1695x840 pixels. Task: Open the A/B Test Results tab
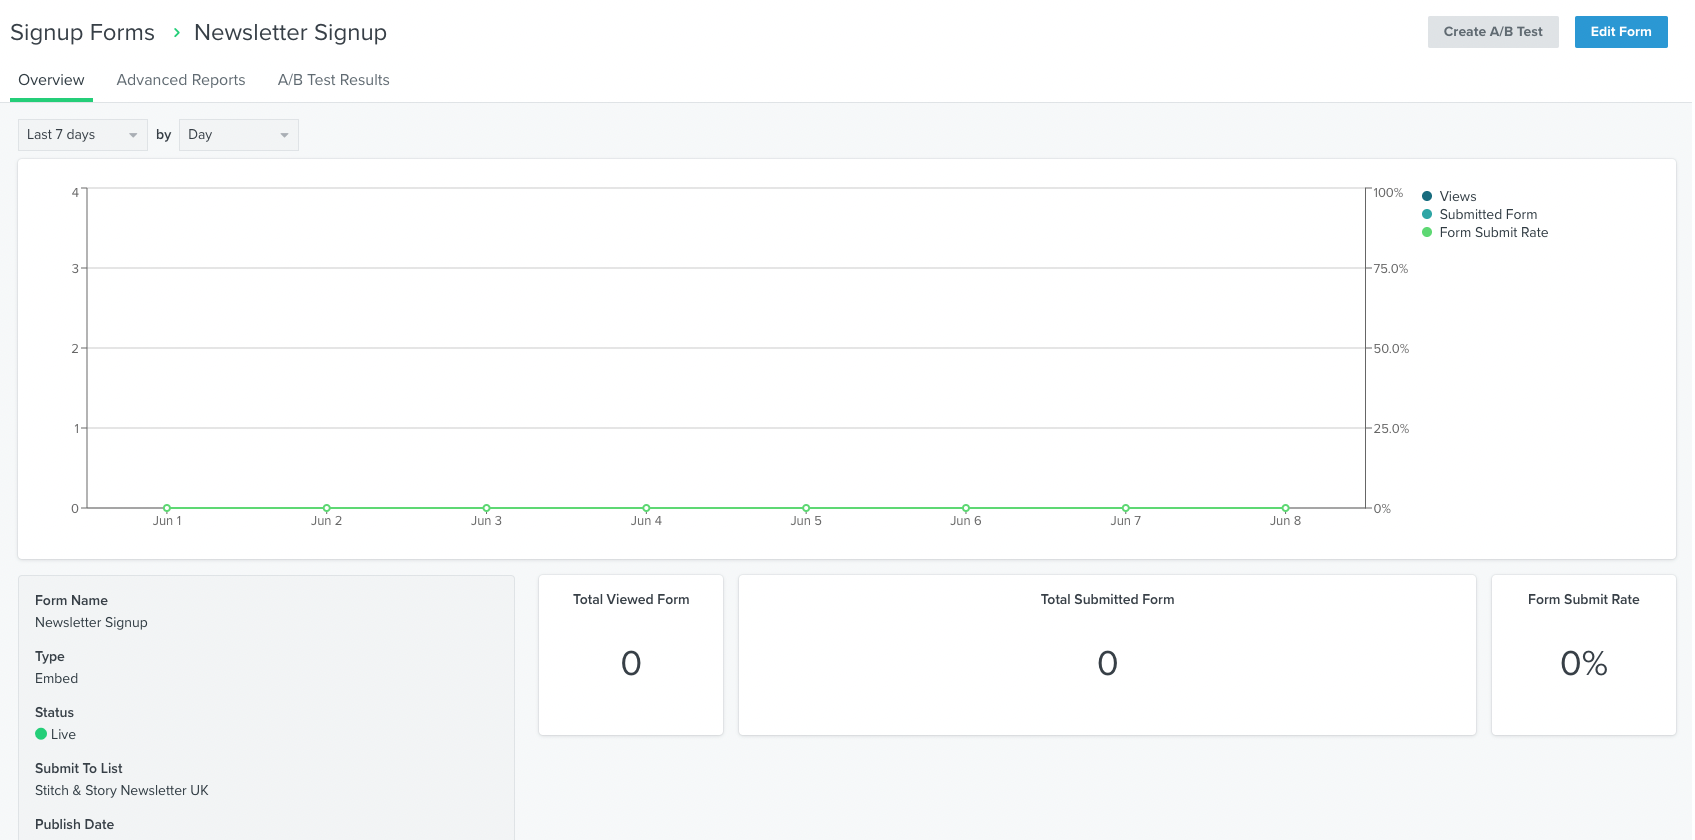[334, 80]
